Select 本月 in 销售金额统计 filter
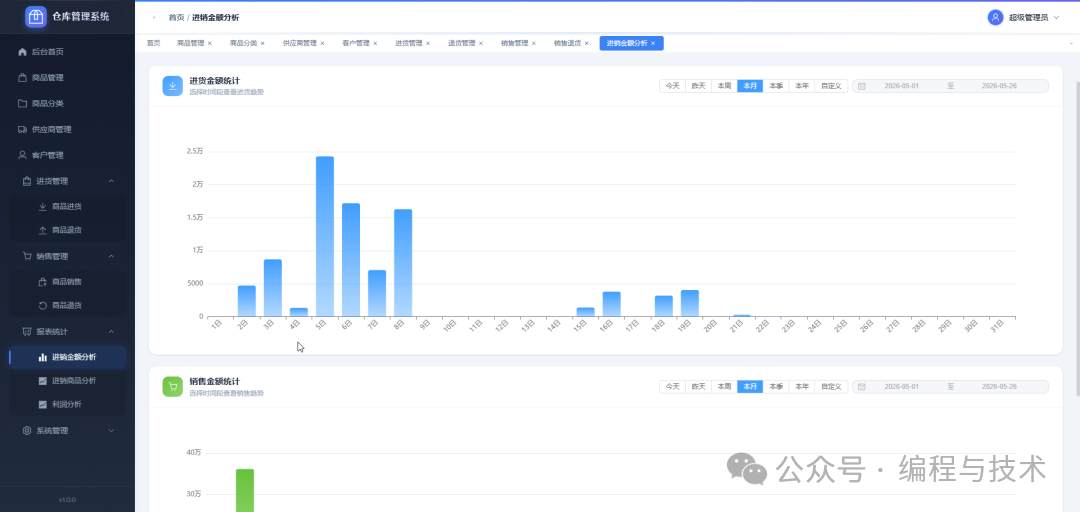This screenshot has width=1080, height=512. tap(750, 387)
